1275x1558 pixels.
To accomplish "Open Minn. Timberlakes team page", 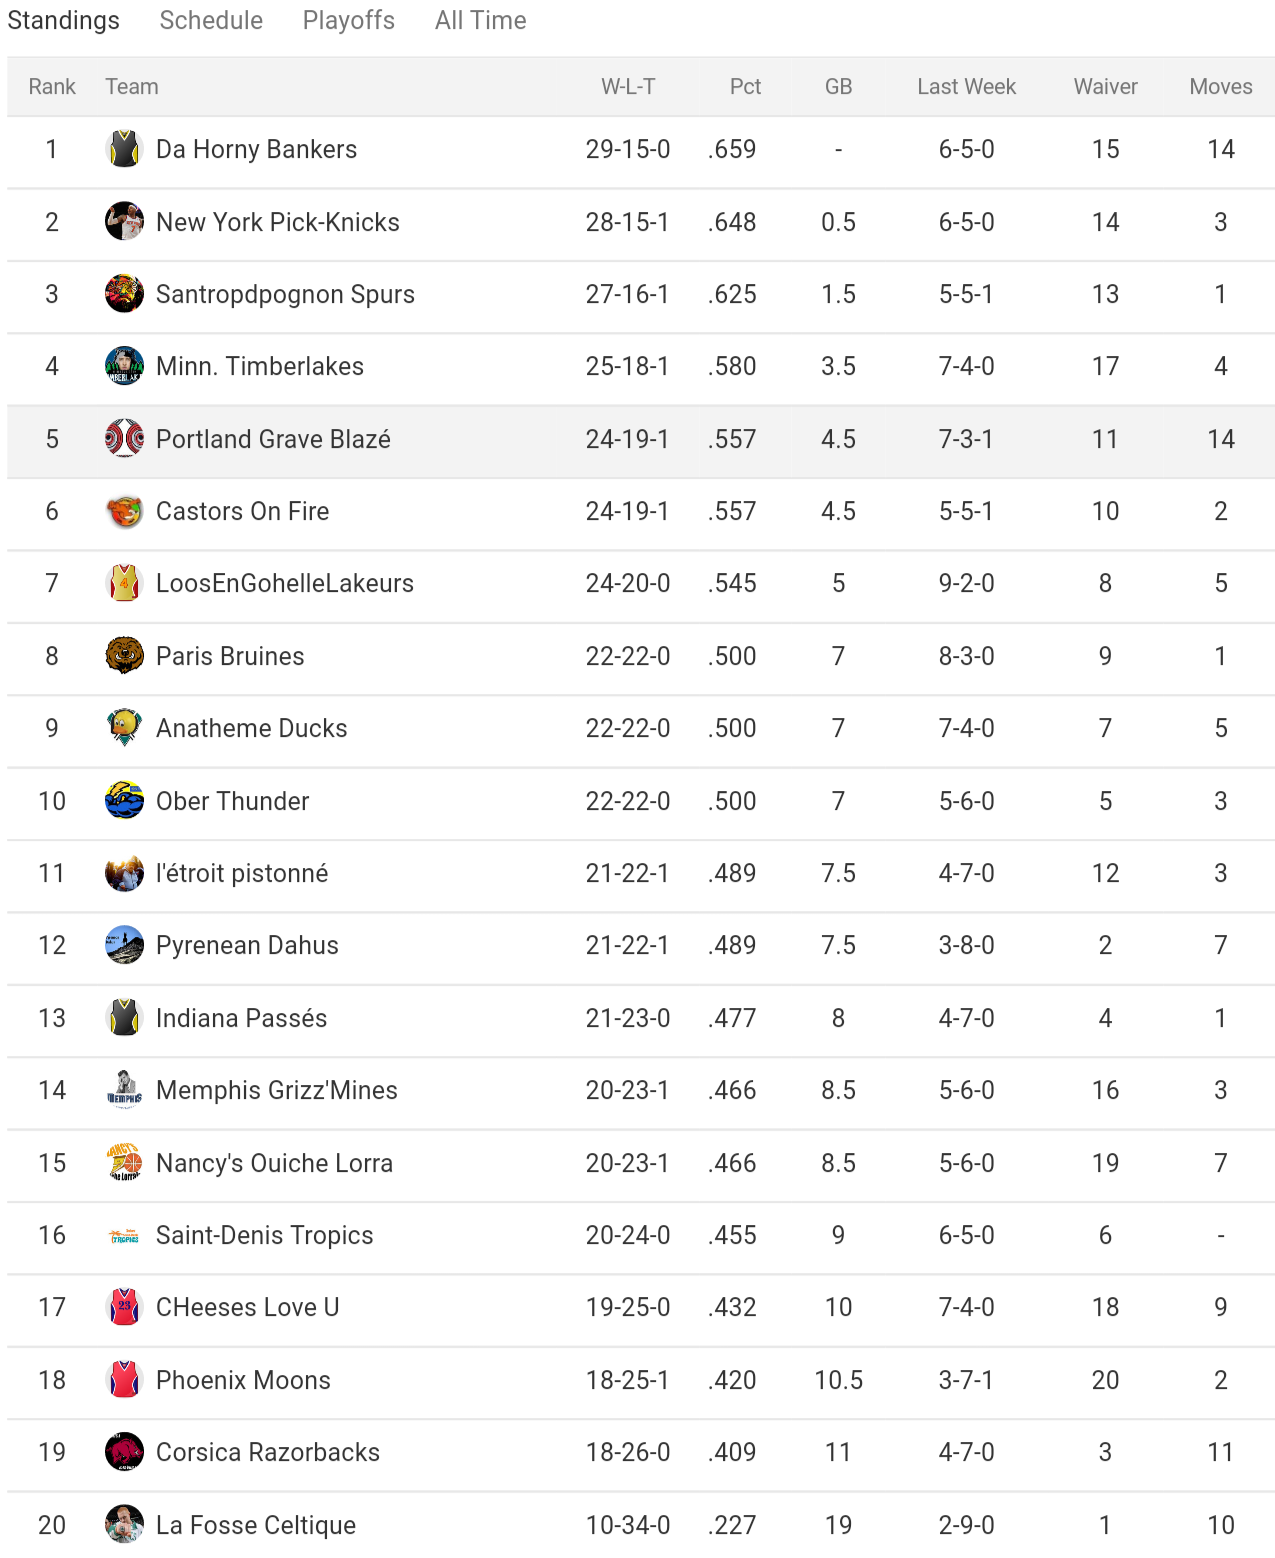I will point(259,366).
